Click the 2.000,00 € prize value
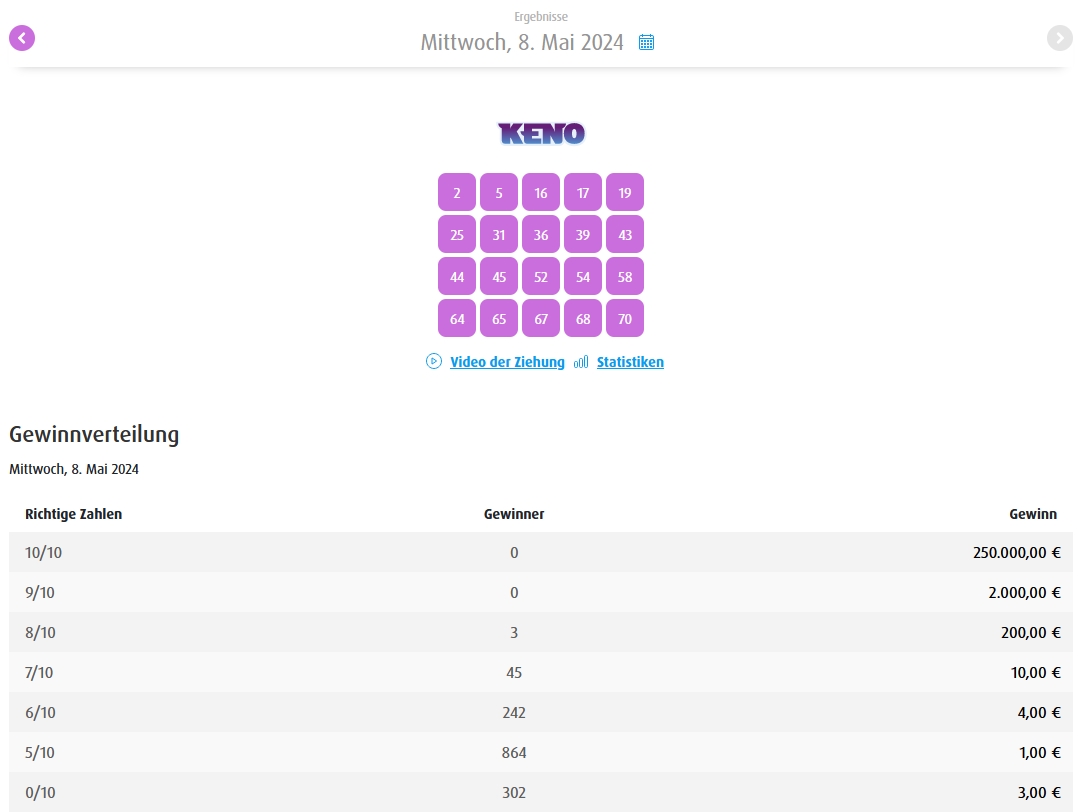Image resolution: width=1078 pixels, height=812 pixels. (x=1024, y=593)
